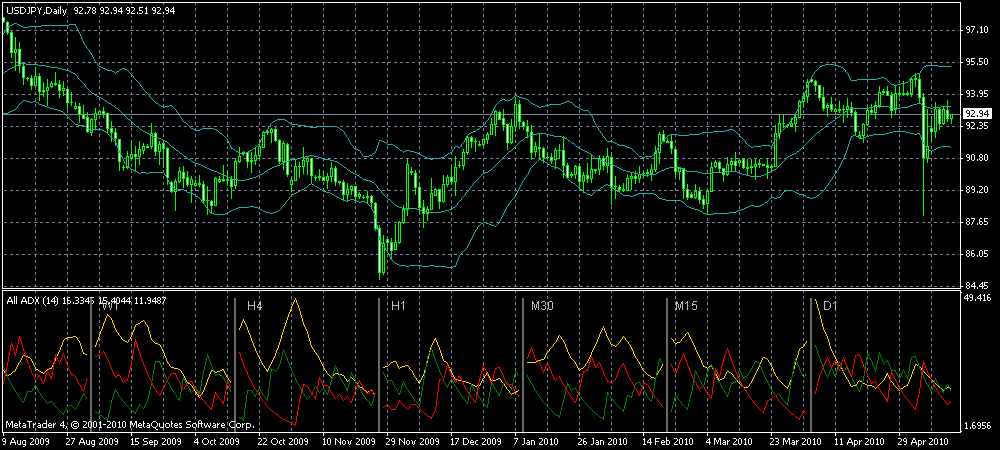The image size is (1000, 450).
Task: Select the M30 timeframe label in ADX panel
Action: point(542,307)
